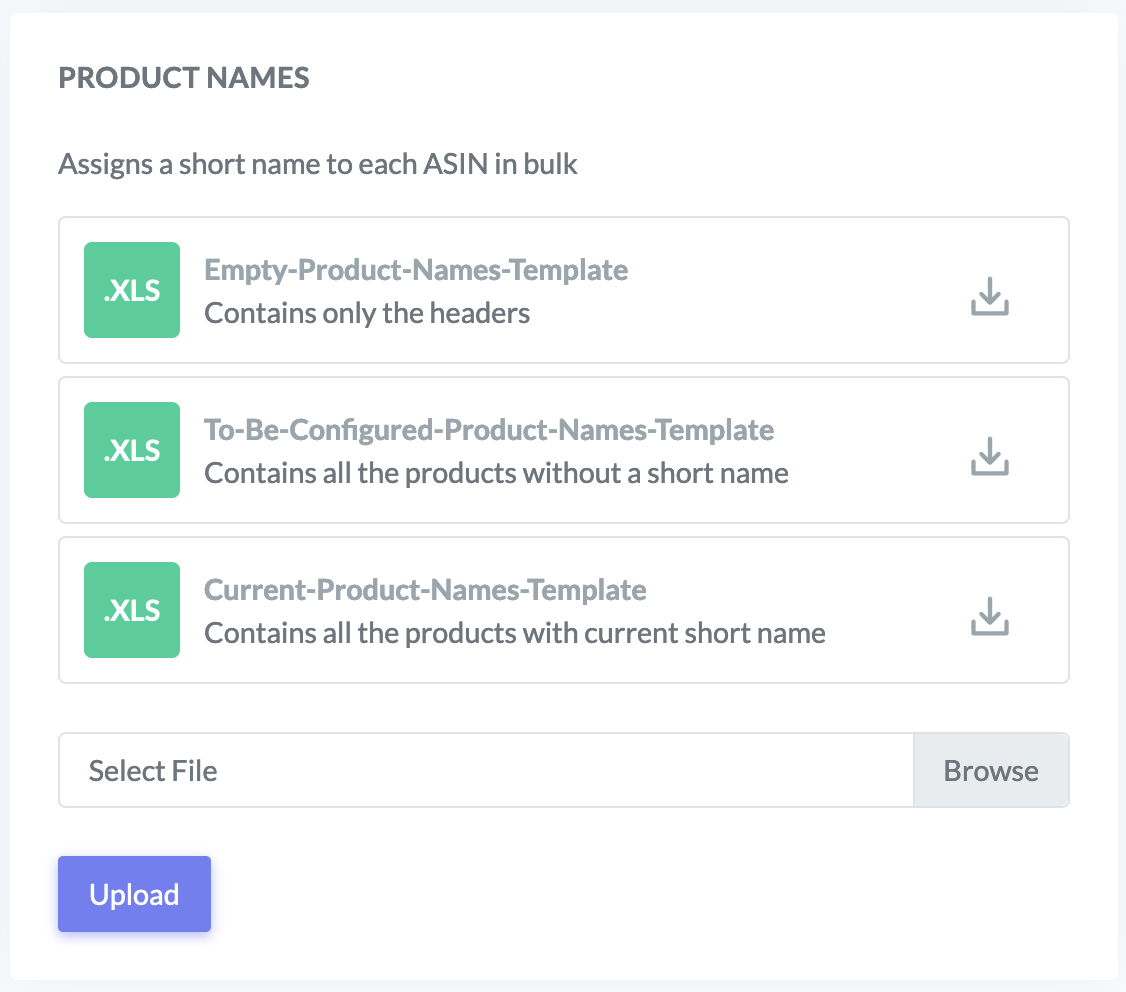Download the To-Be-Configured-Product-Names-Template via its arrow icon
The height and width of the screenshot is (992, 1126).
click(x=989, y=456)
